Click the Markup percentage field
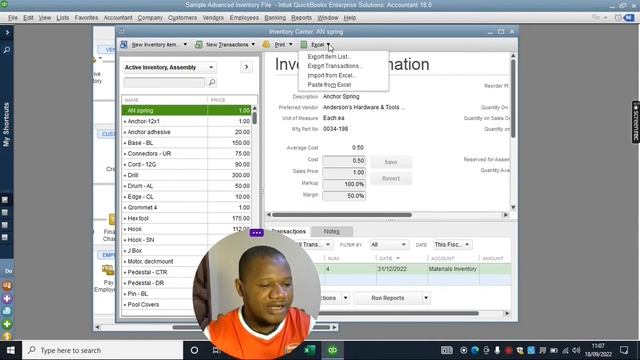This screenshot has height=360, width=640. 344,184
